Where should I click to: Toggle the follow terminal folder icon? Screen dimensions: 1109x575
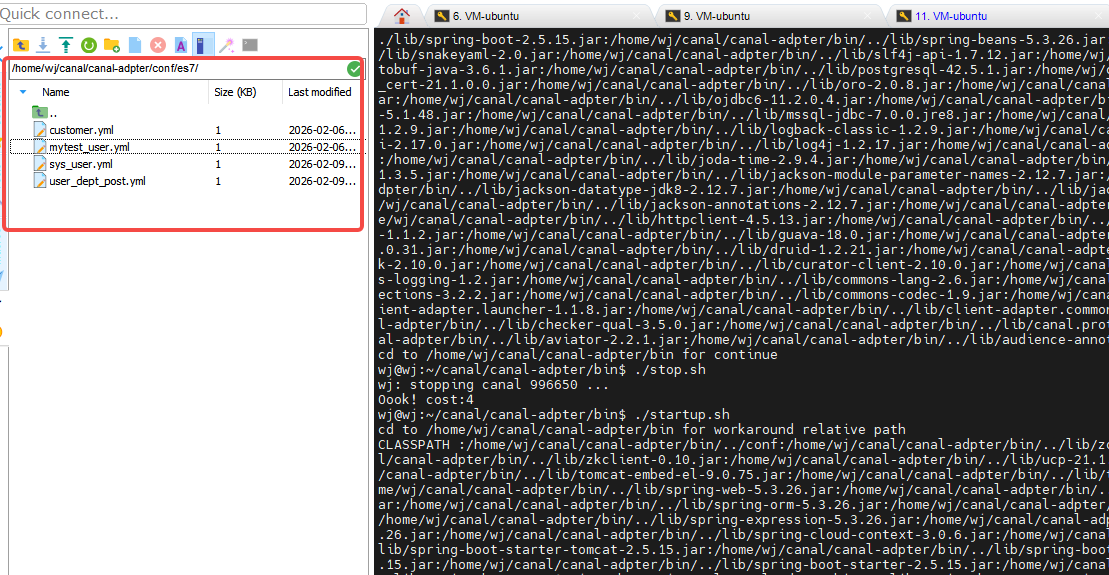click(x=202, y=45)
